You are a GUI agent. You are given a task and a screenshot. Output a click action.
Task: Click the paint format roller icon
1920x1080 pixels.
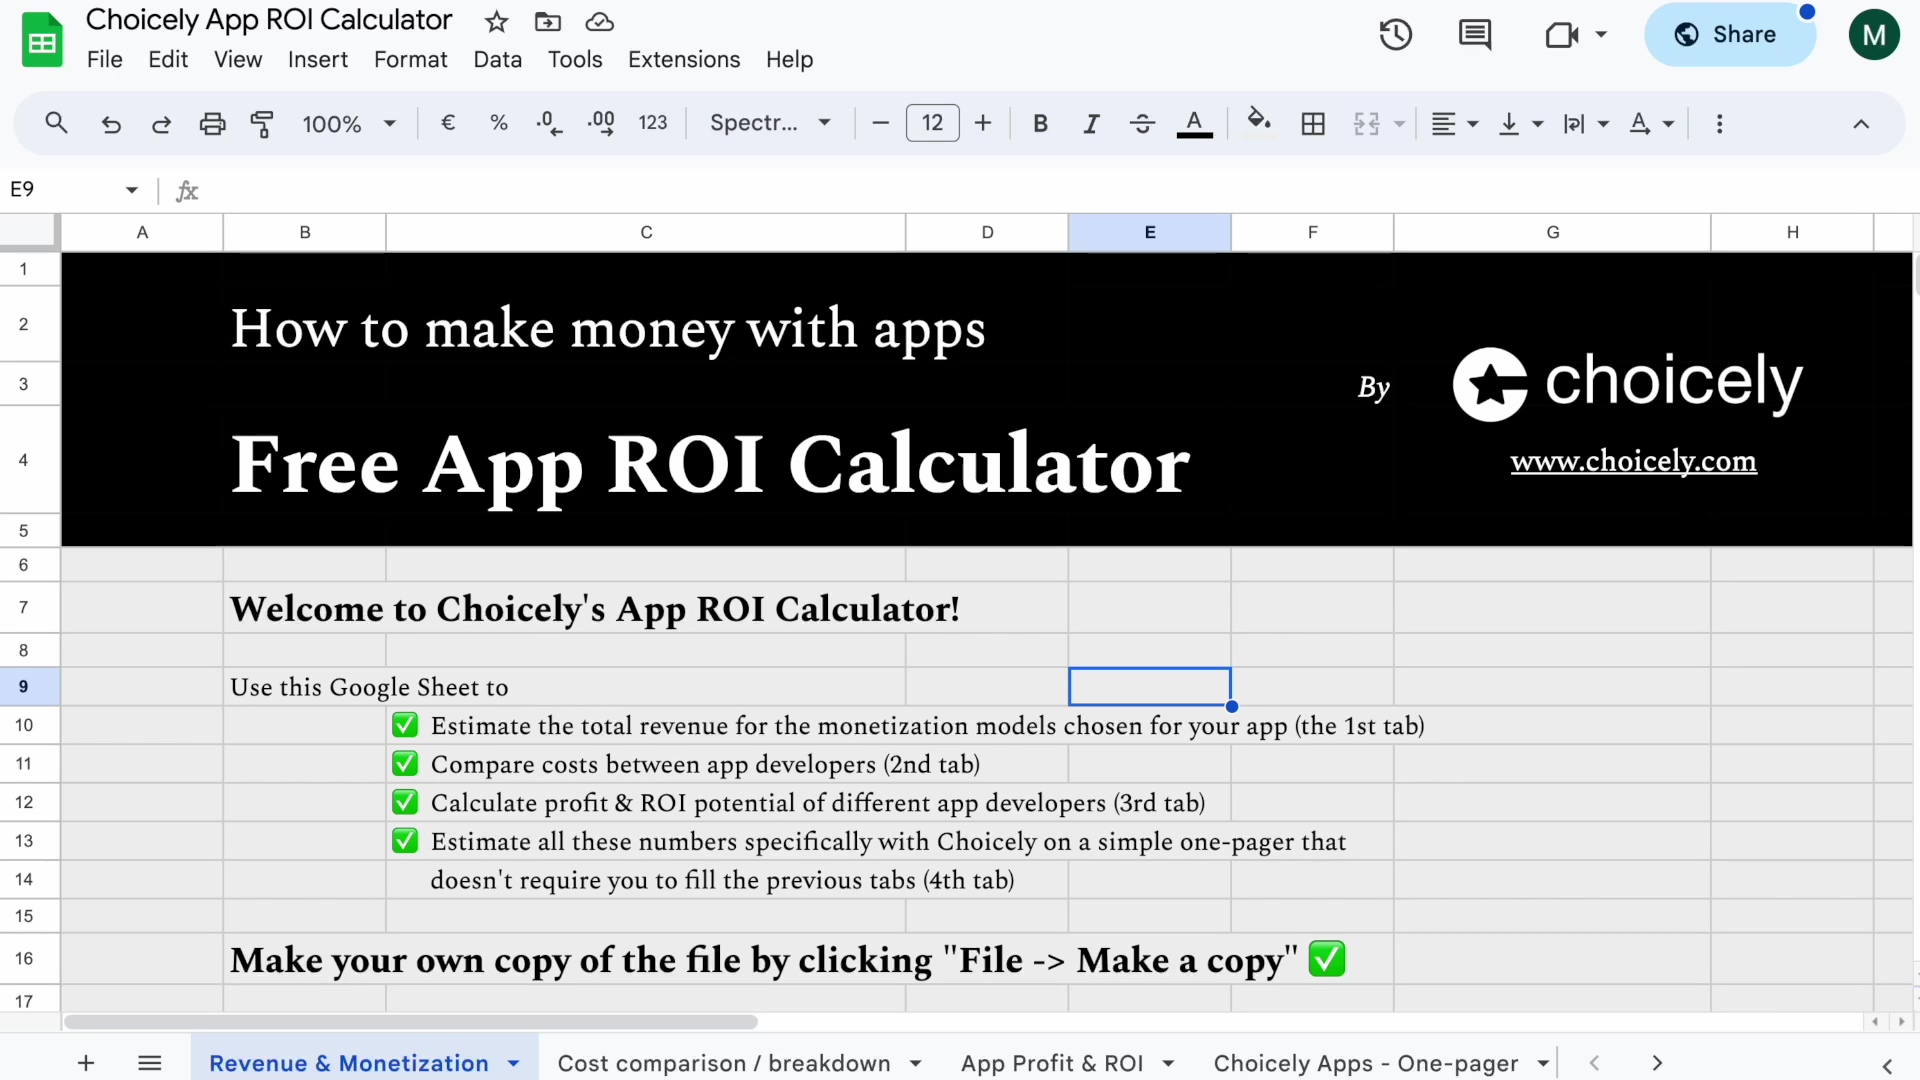pyautogui.click(x=262, y=124)
